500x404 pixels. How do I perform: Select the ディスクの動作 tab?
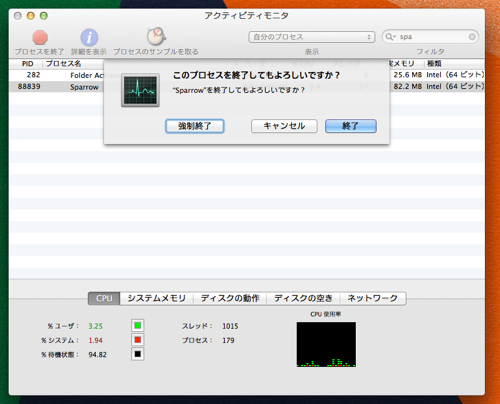(x=230, y=298)
